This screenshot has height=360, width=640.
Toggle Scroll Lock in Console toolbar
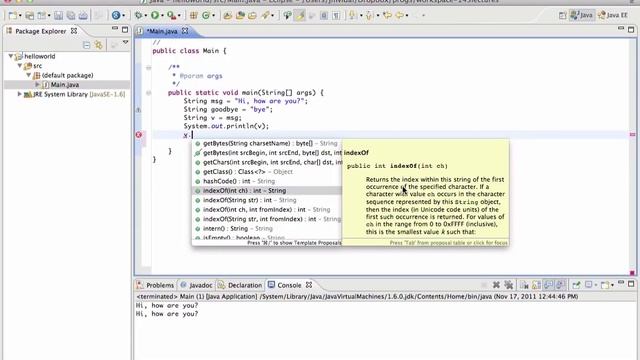point(536,285)
